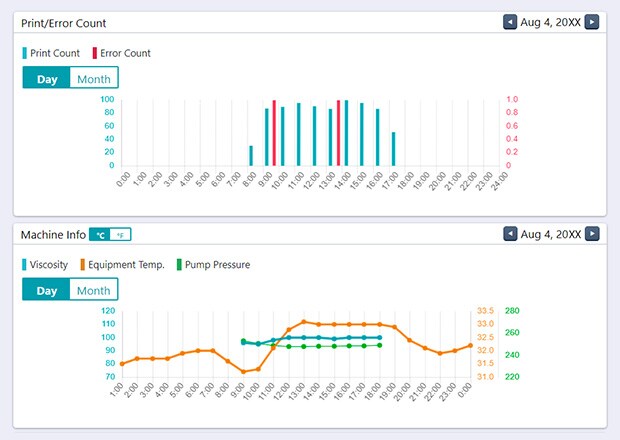Screen dimensions: 620x440
Task: Switch Print/Error Count chart to Month
Action: click(94, 79)
